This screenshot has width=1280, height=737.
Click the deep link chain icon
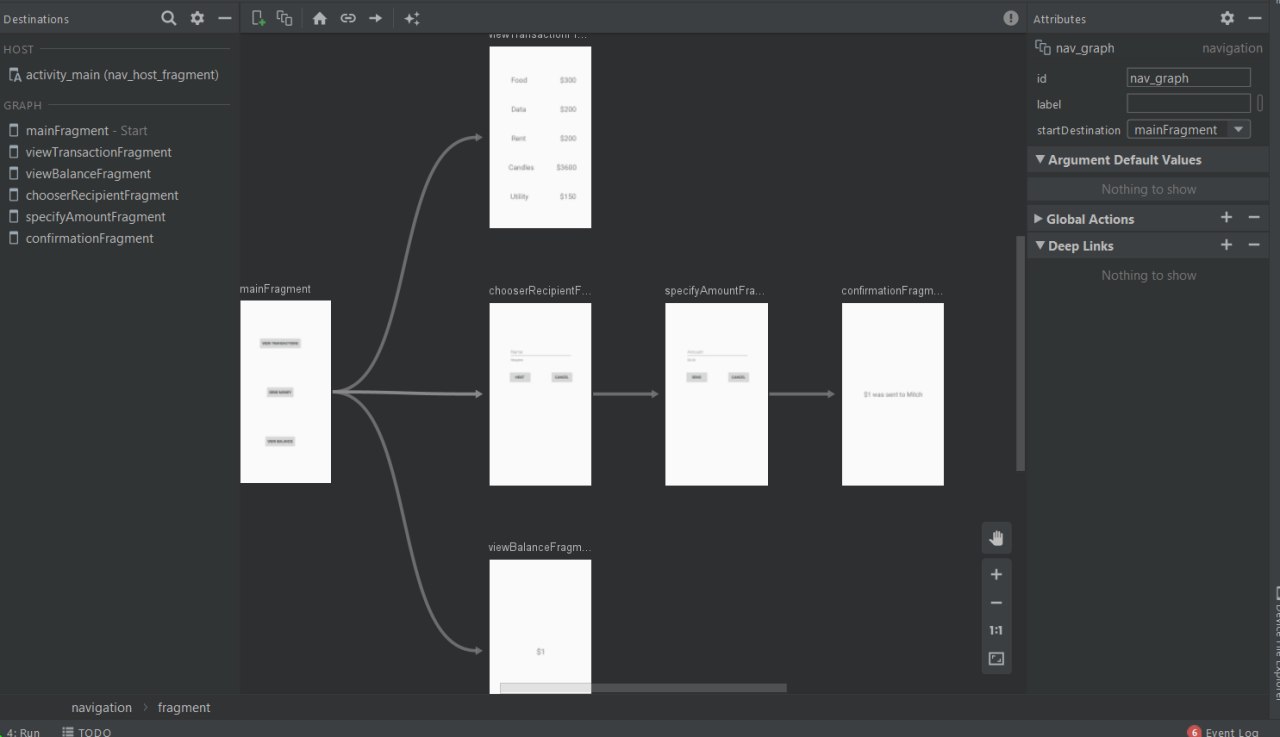348,18
